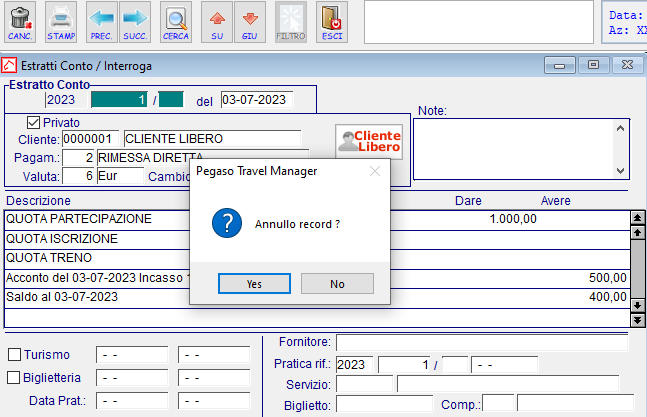647x417 pixels.
Task: Click the Biglietto input field
Action: (384, 403)
